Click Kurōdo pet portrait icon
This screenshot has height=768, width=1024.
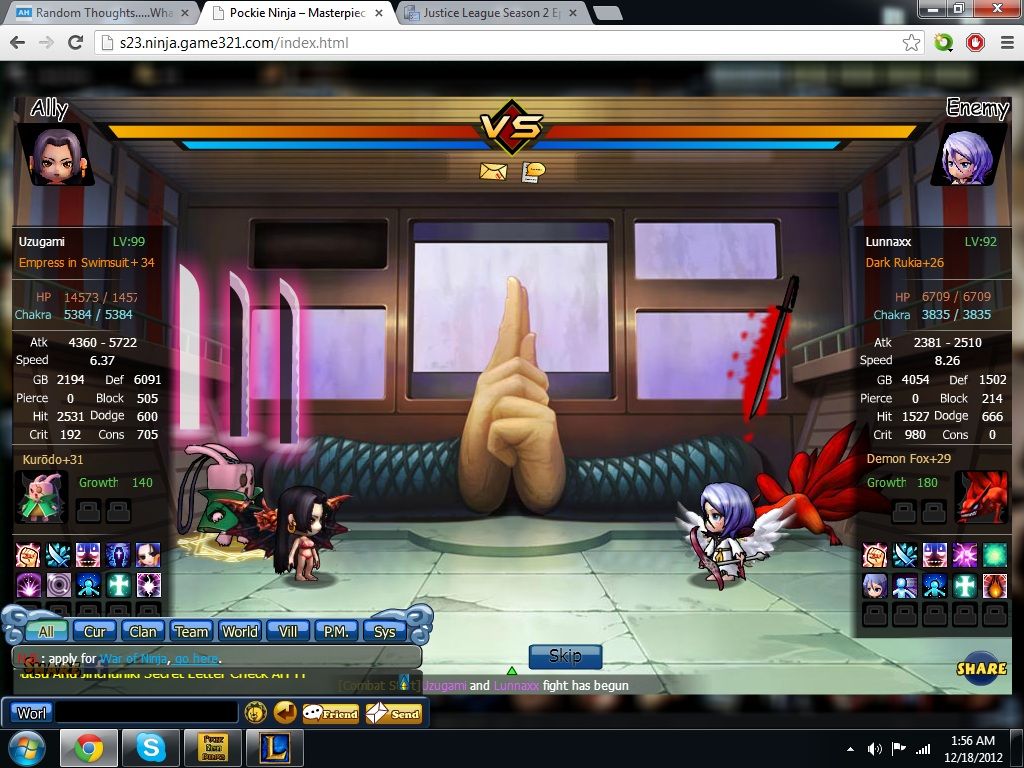pyautogui.click(x=41, y=498)
